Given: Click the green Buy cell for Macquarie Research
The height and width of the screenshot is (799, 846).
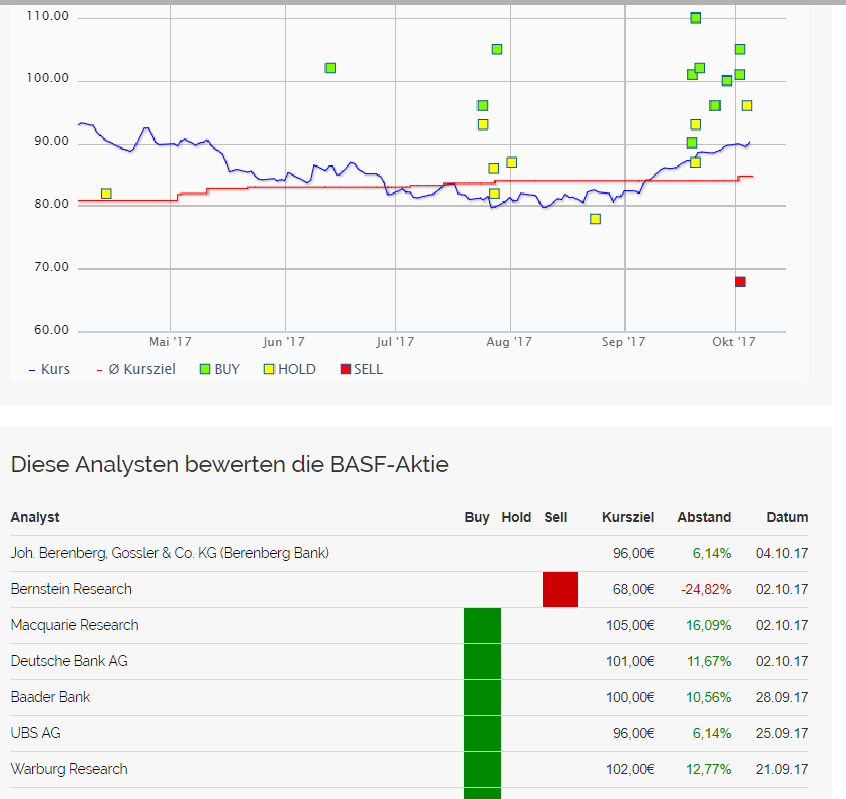Looking at the screenshot, I should coord(482,625).
